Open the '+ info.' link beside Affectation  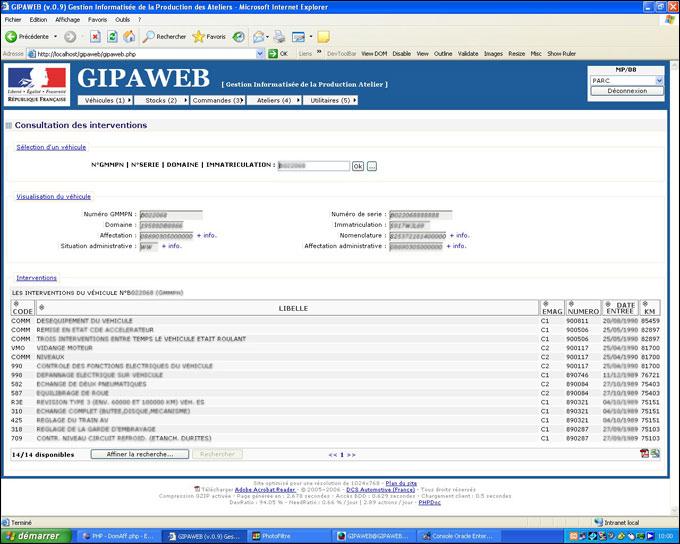(x=206, y=235)
